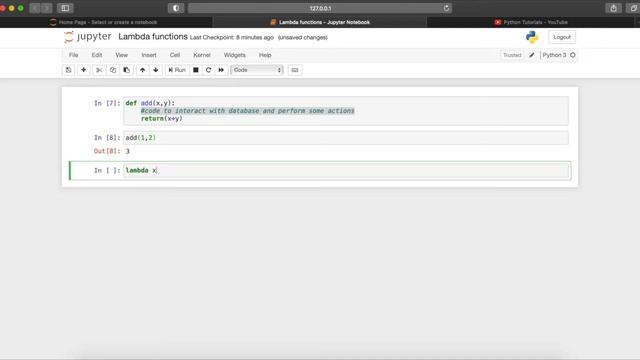Screen dimensions: 640x360
Task: Open the Widgets menu
Action: pyautogui.click(x=234, y=55)
